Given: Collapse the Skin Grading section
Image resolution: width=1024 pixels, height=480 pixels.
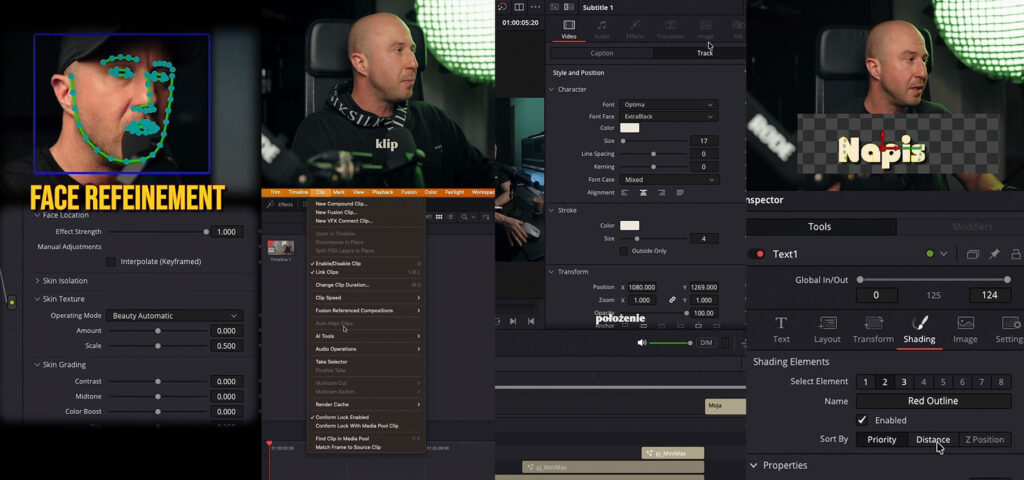Looking at the screenshot, I should tap(37, 365).
